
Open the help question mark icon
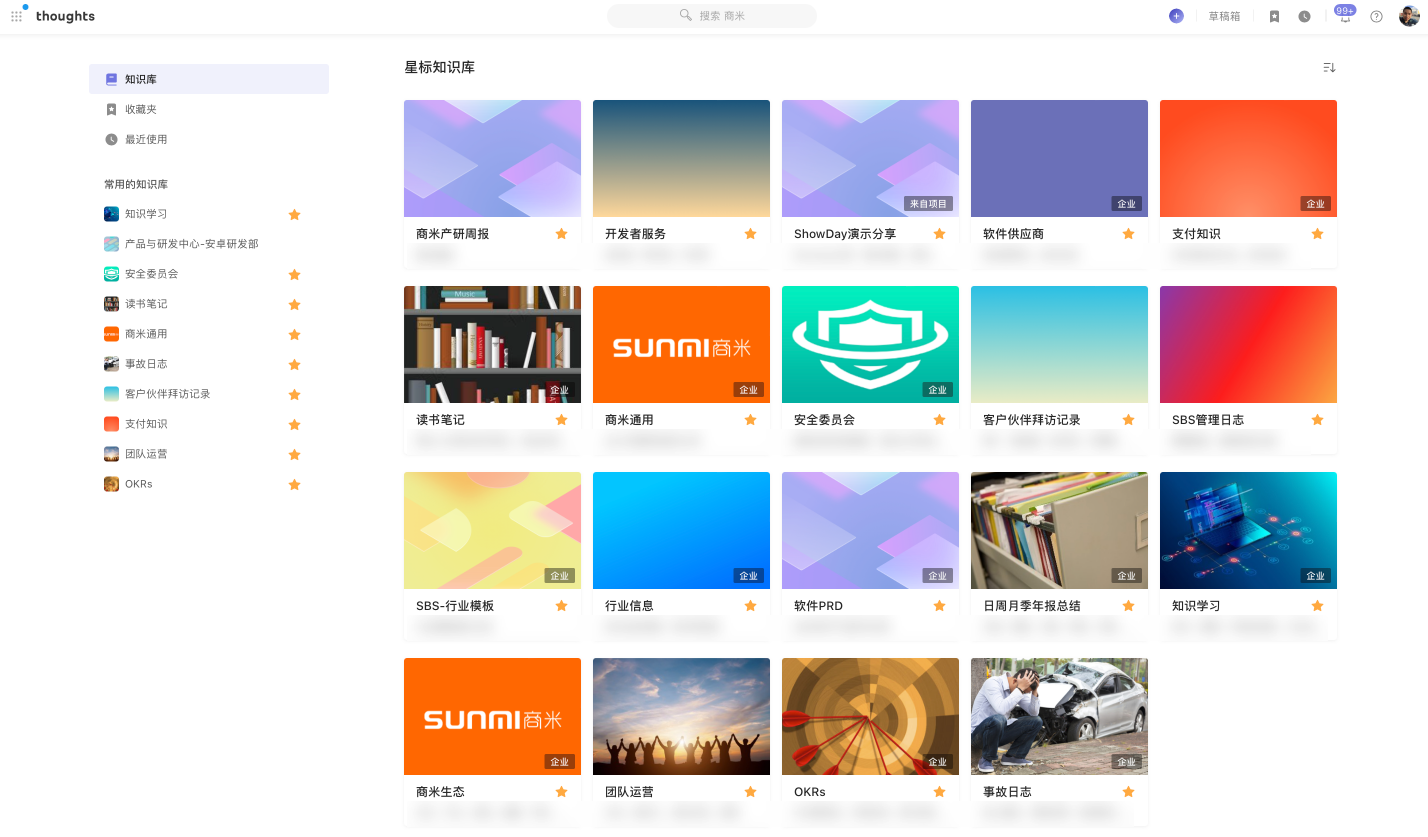(x=1376, y=16)
